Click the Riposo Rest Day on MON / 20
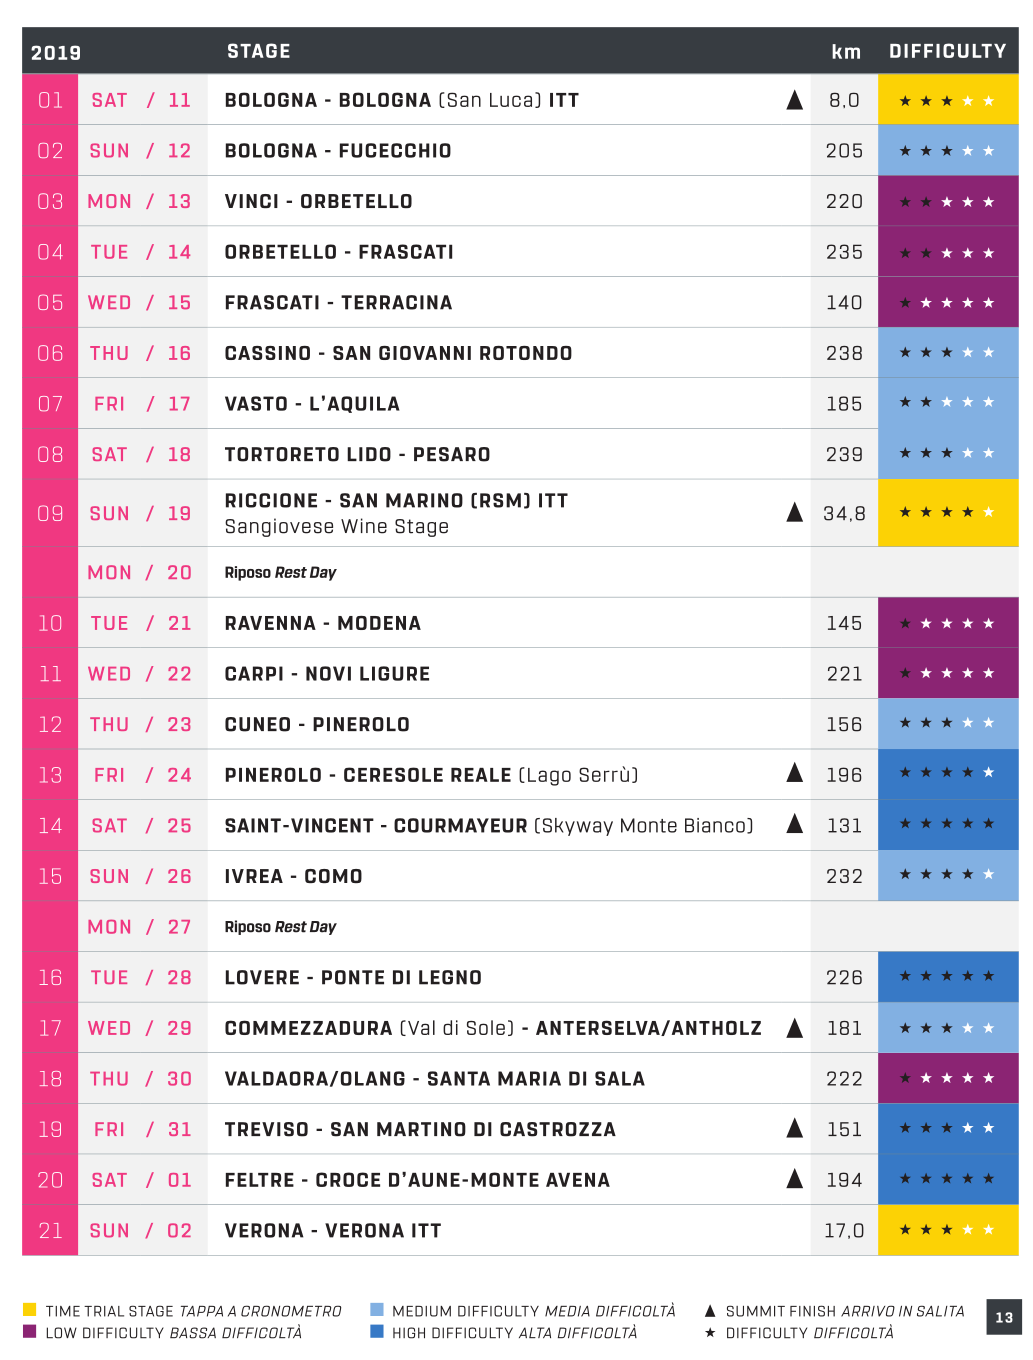 point(280,573)
